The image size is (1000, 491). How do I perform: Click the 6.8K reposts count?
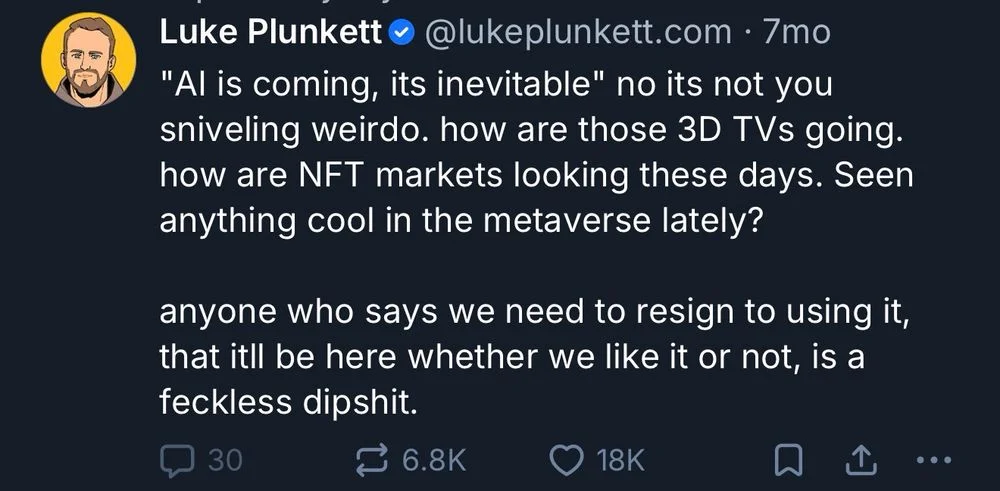[434, 460]
